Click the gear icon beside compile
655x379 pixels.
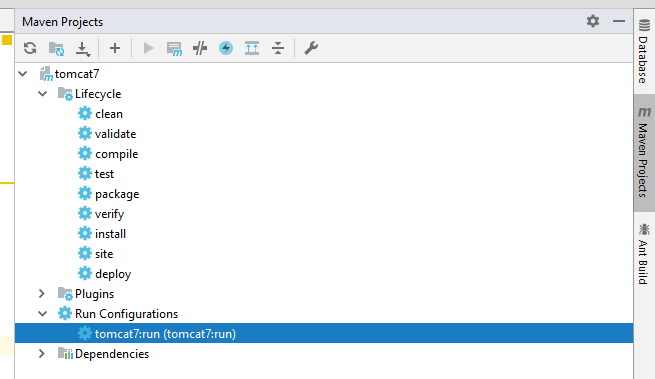[x=85, y=153]
